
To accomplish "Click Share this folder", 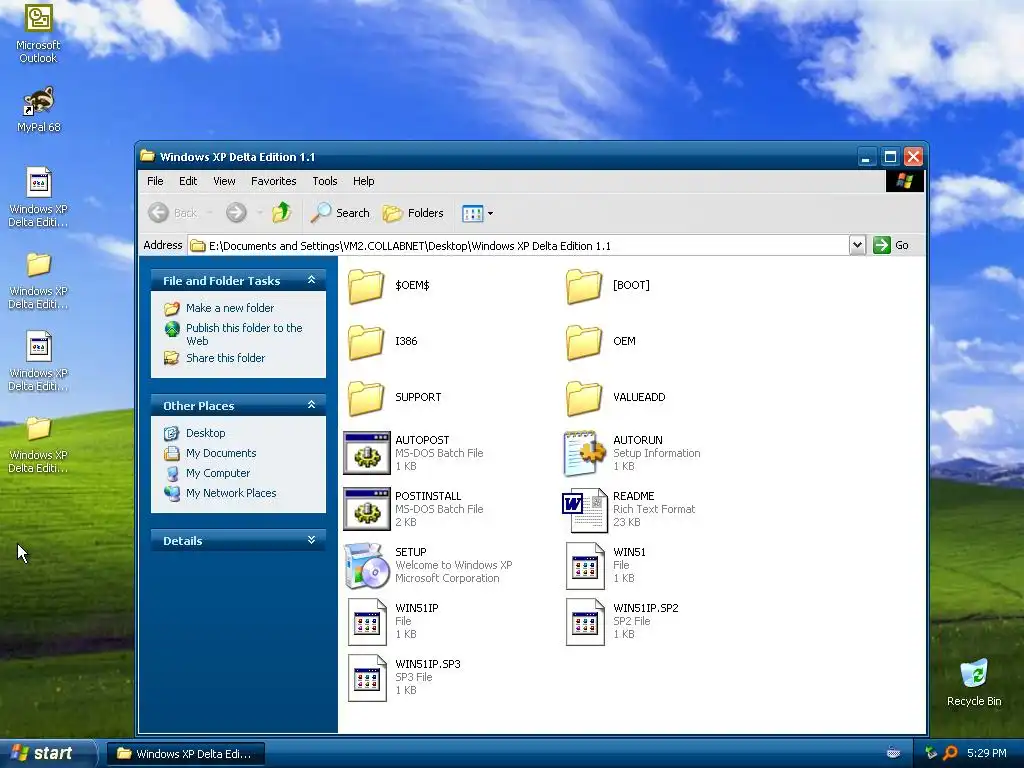I will (x=225, y=358).
